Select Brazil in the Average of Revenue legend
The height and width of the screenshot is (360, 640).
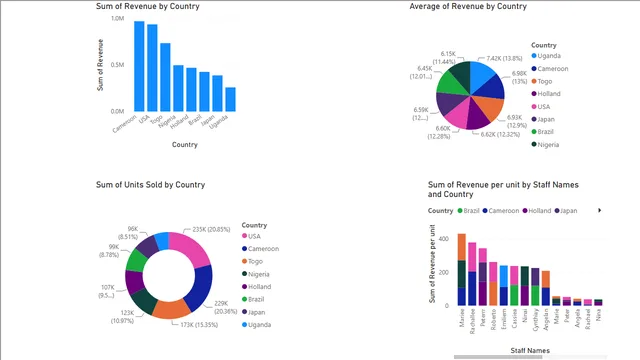[x=542, y=131]
